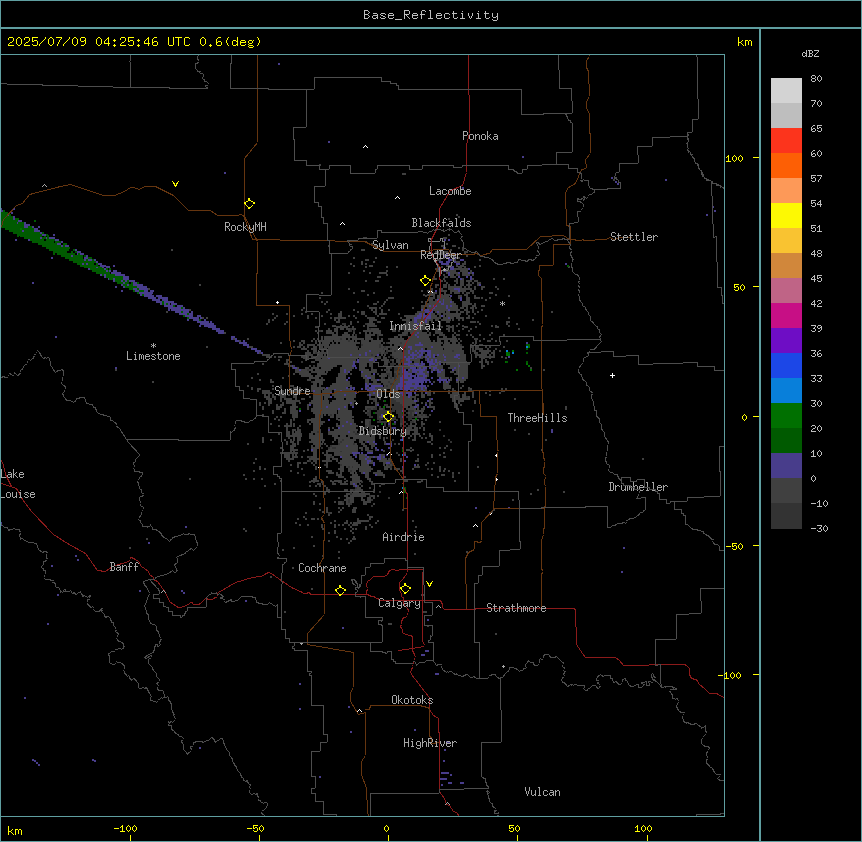Select the yellow diamond marker between Olds and Didsbury
This screenshot has height=842, width=862.
tap(388, 417)
